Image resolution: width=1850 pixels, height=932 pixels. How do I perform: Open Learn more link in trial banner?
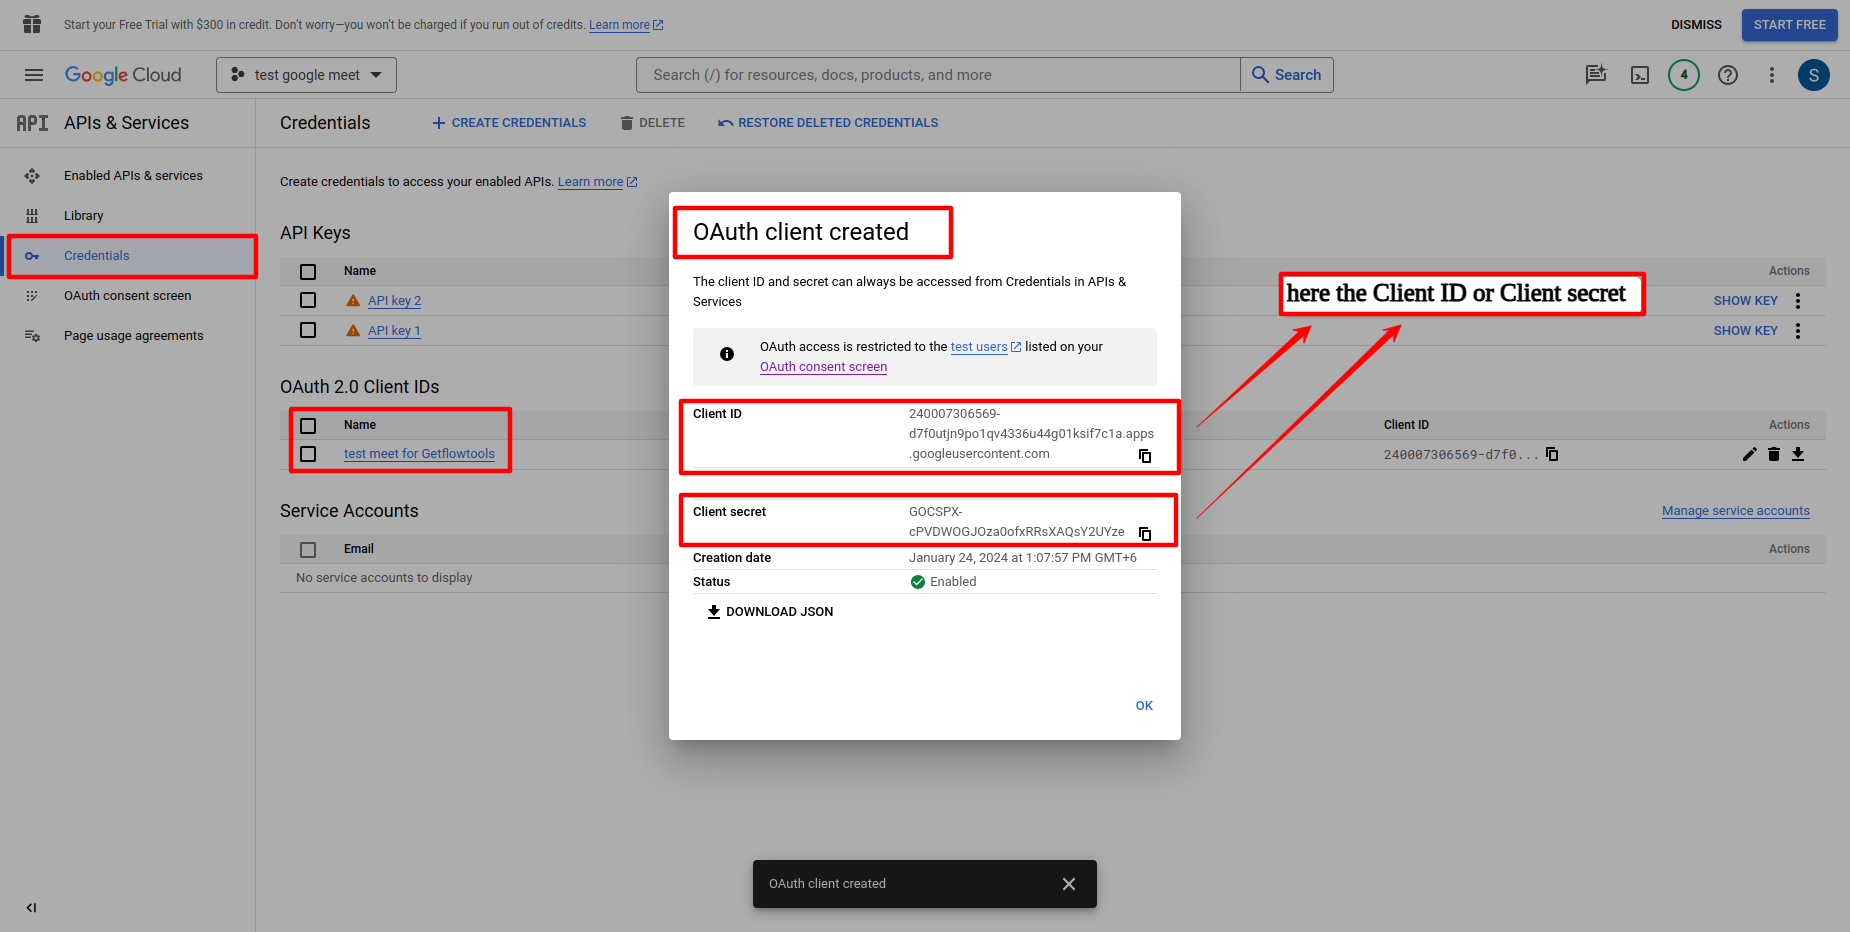click(x=626, y=25)
